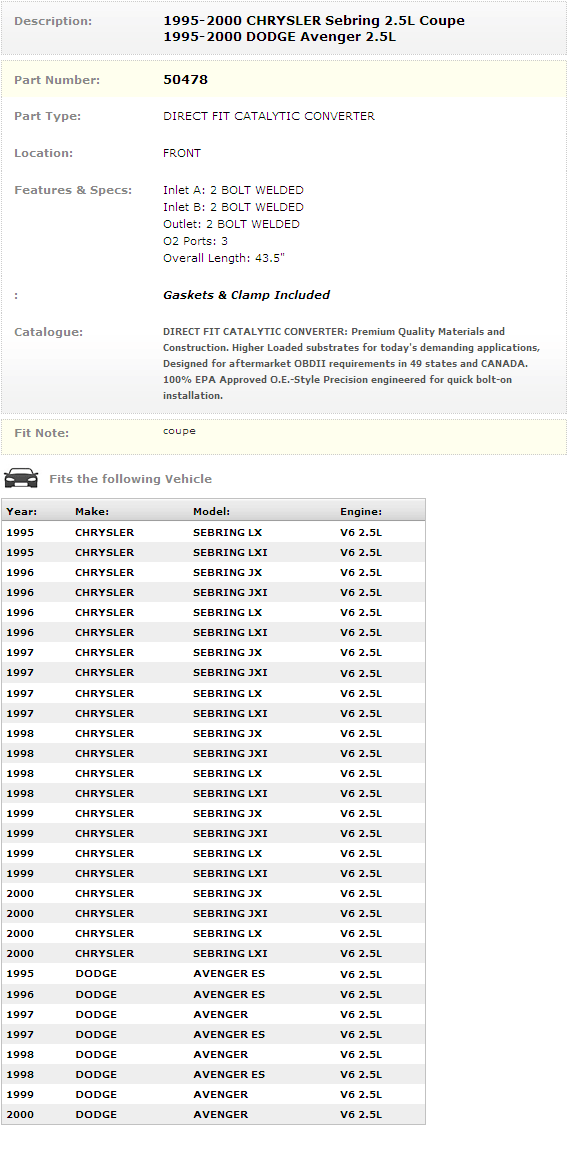Select the 2000 SEBRING JXI row
Image resolution: width=570 pixels, height=1160 pixels.
click(213, 913)
